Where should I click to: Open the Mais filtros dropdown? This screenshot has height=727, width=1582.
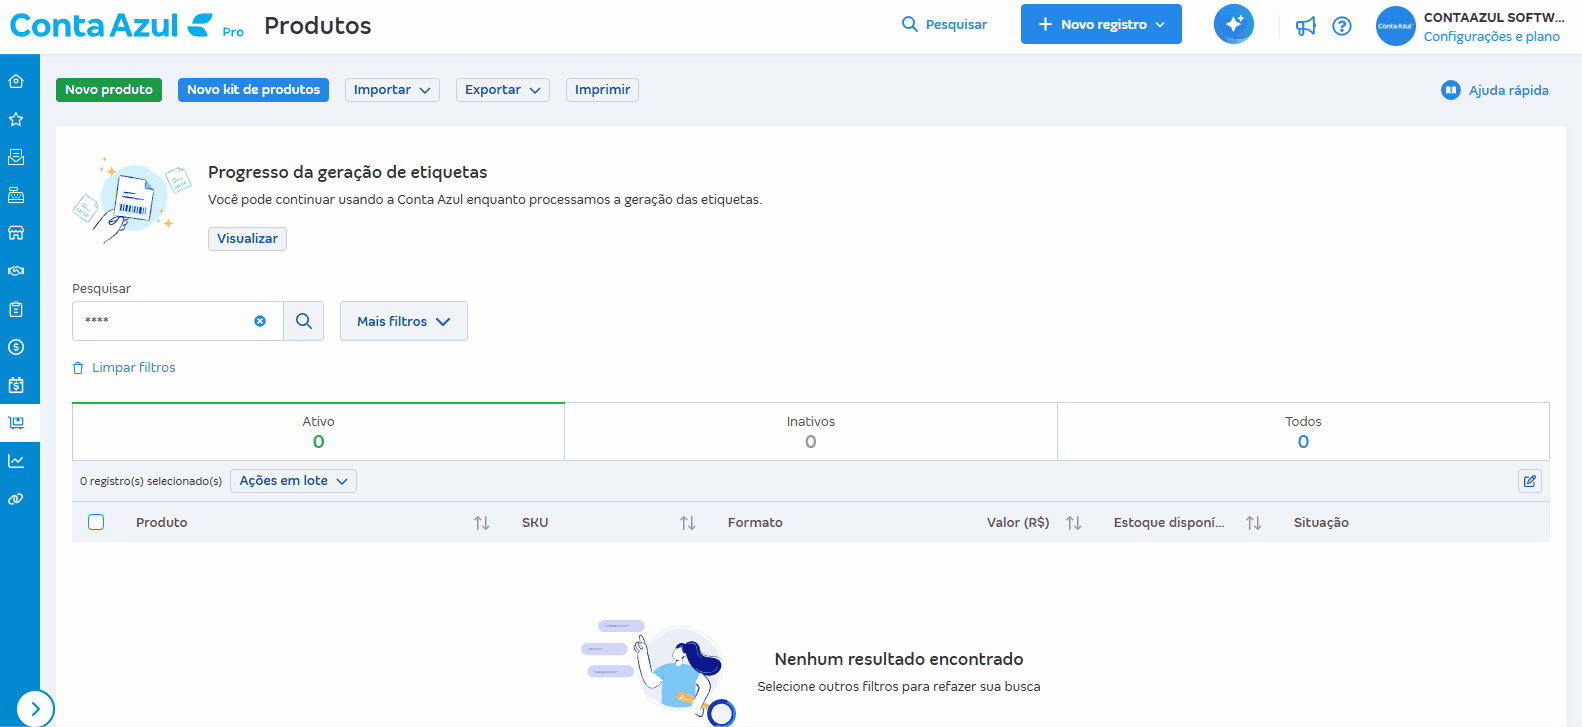click(x=404, y=321)
